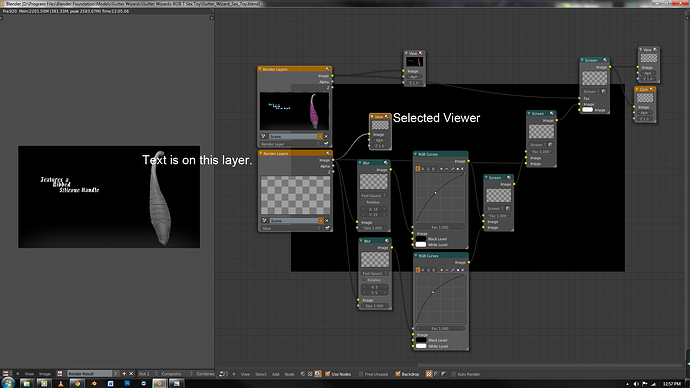Toggle preview icon on upper Blur node
The image size is (690, 388).
pyautogui.click(x=385, y=163)
